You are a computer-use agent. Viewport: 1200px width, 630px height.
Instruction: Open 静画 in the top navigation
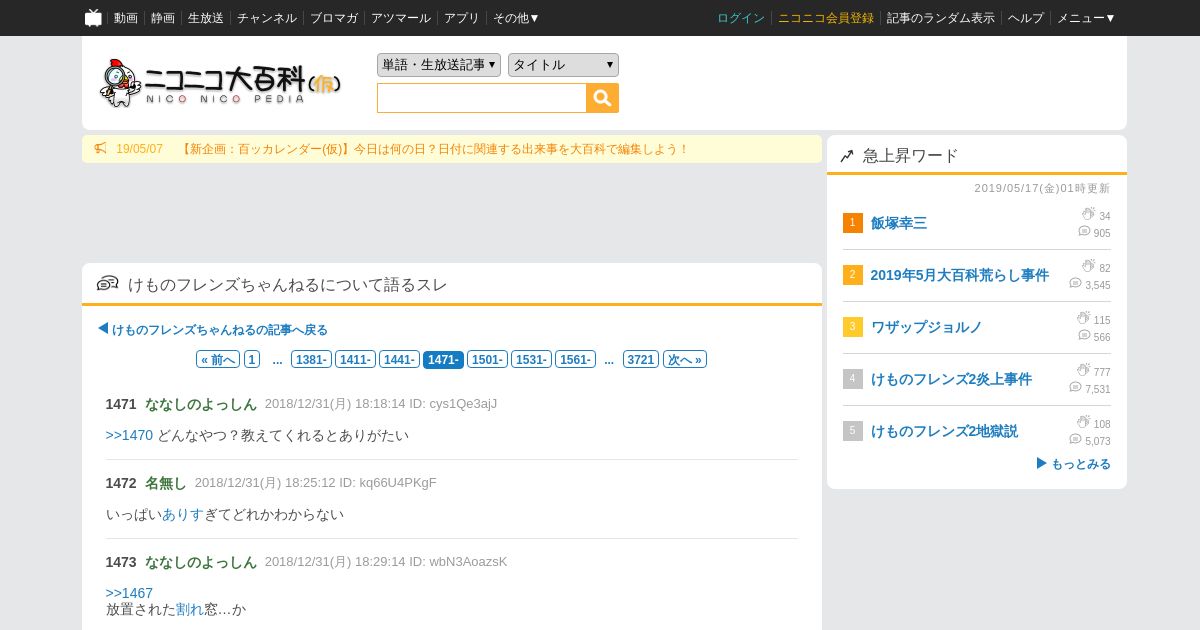coord(163,18)
